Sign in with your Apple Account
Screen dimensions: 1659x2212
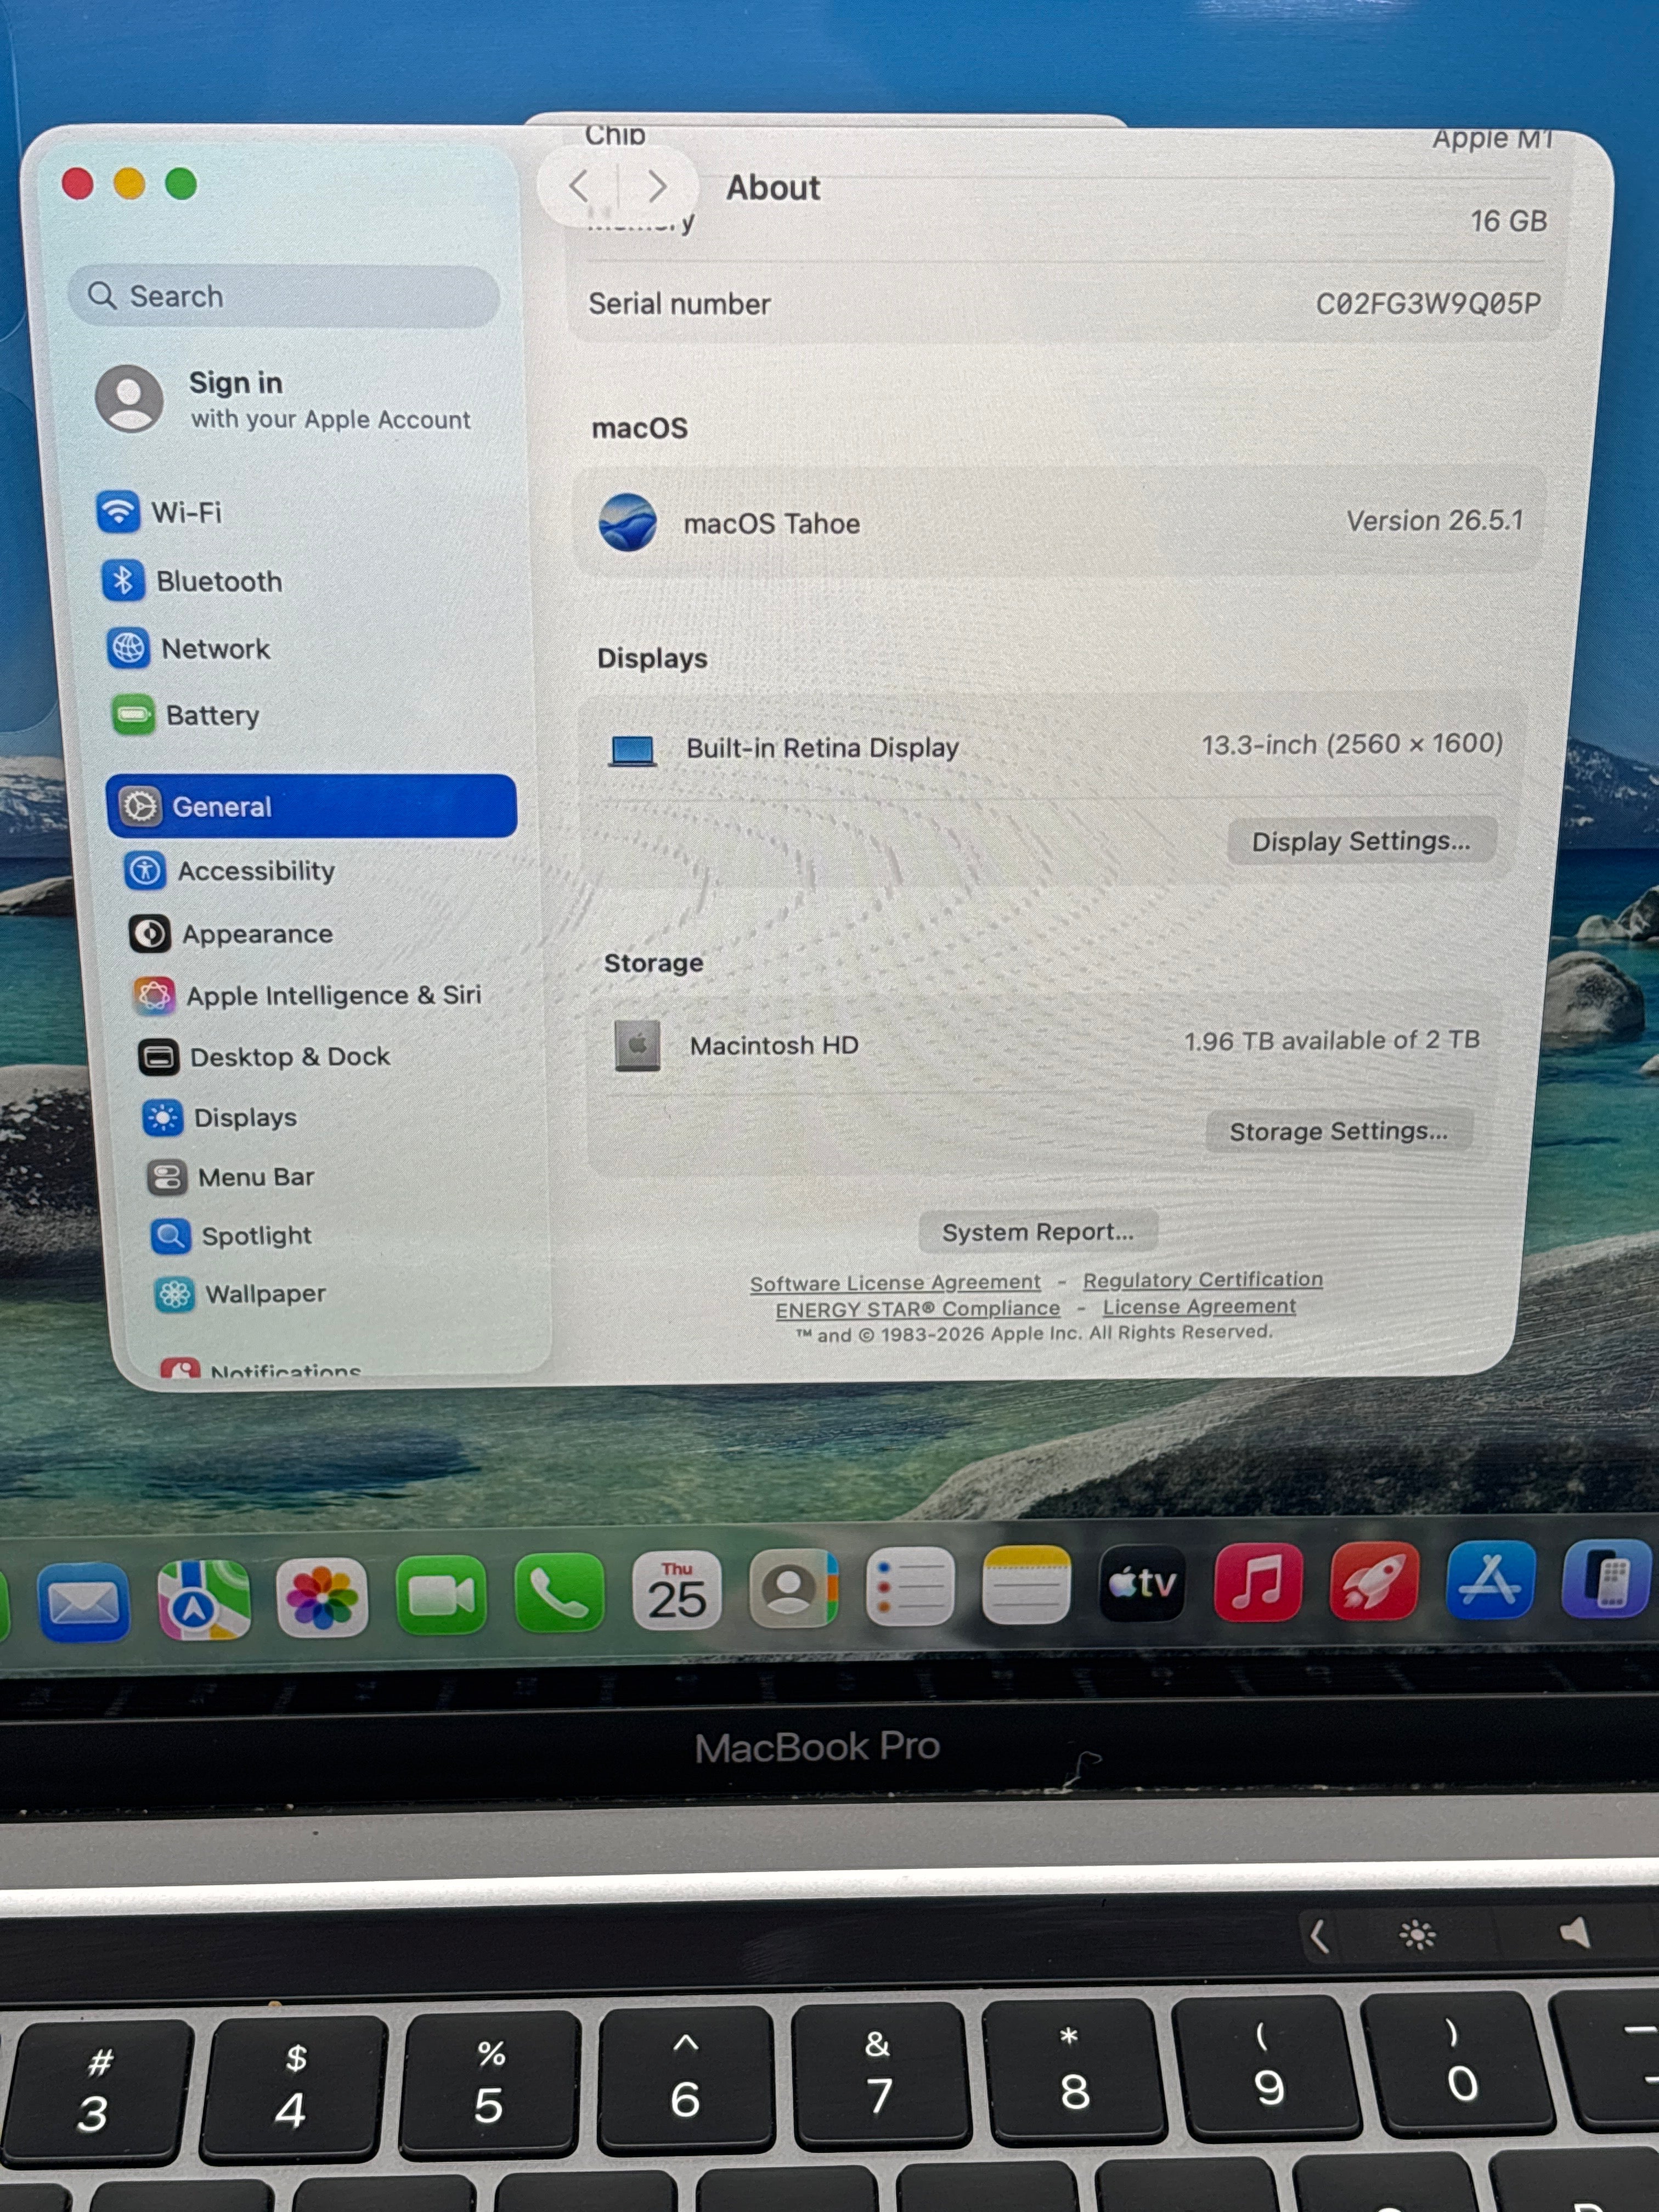pyautogui.click(x=284, y=399)
